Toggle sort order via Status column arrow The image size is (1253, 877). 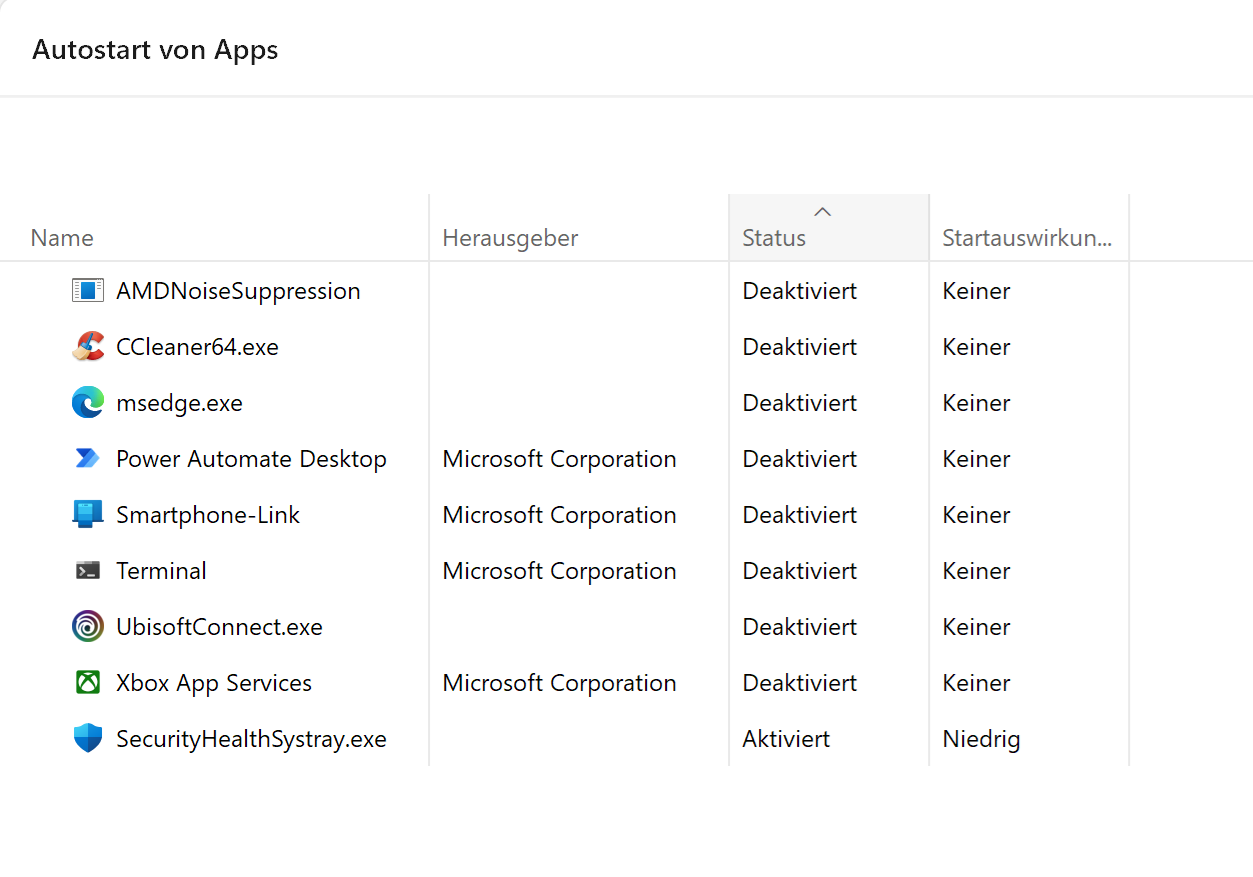823,211
